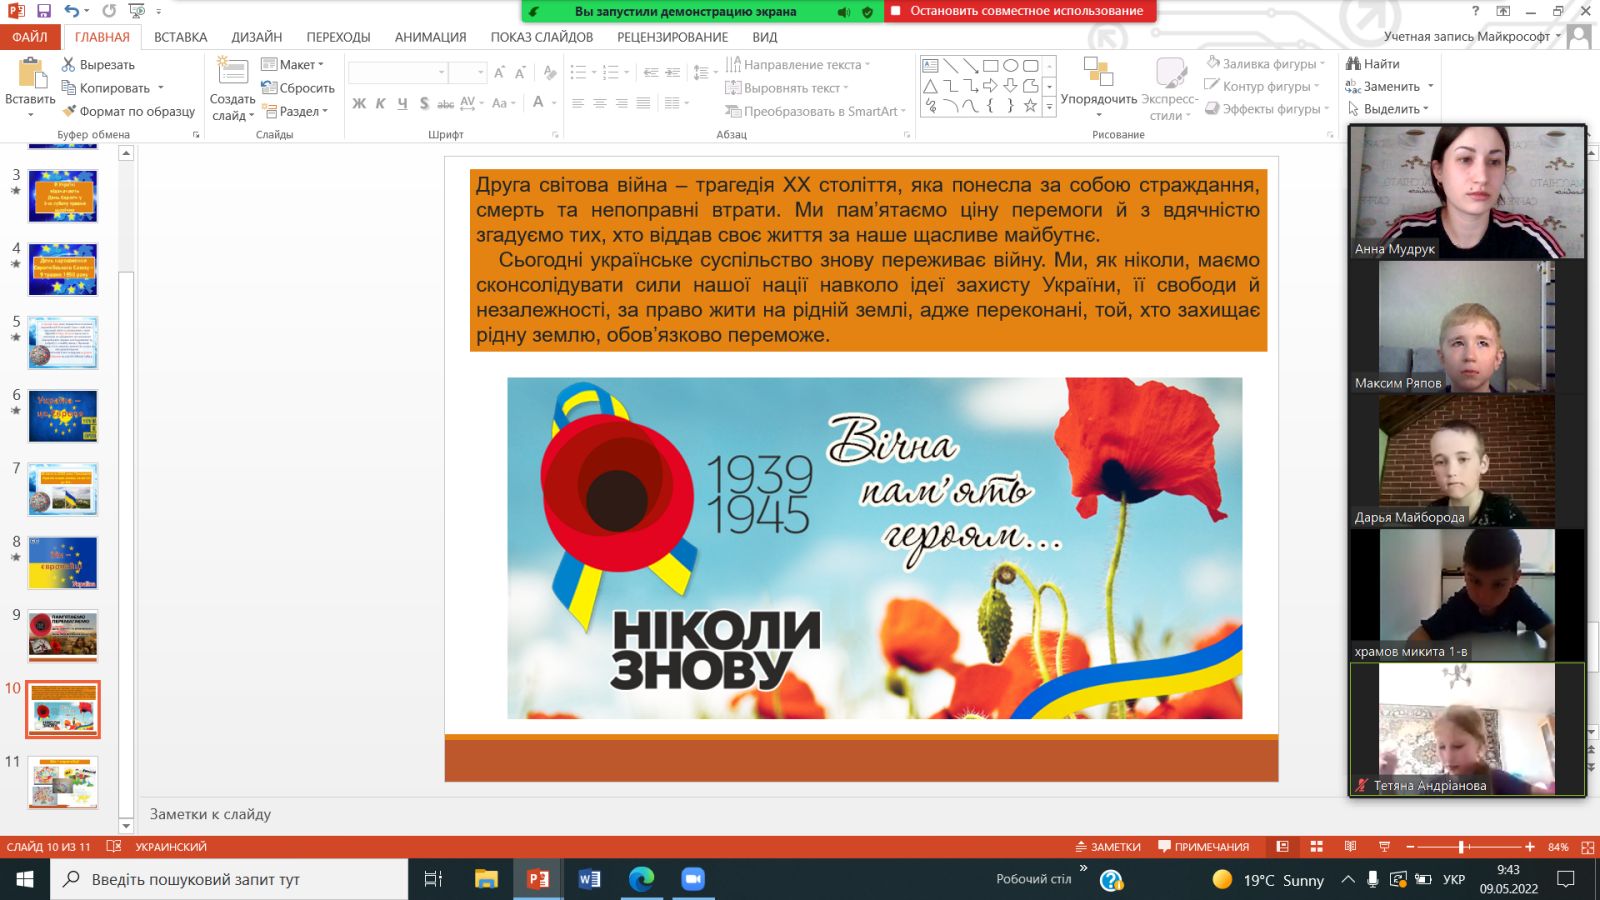Switch to ВСТАВКА tab
This screenshot has height=900, width=1600.
point(181,37)
